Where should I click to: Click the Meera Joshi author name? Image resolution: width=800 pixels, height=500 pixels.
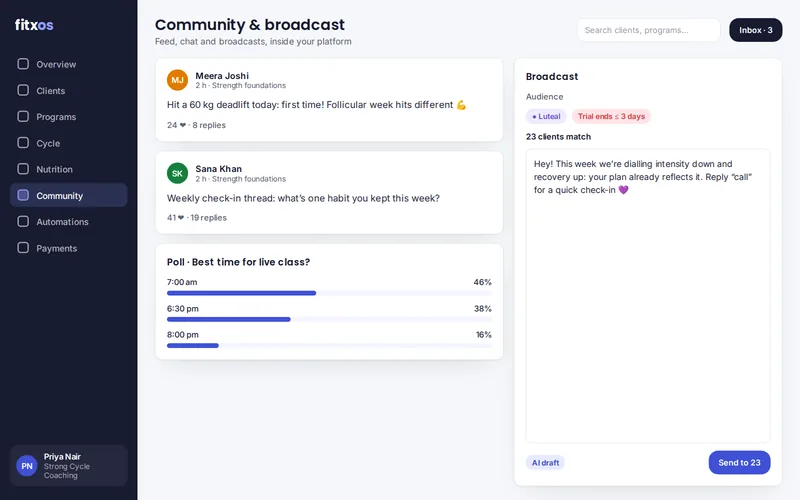[x=222, y=76]
